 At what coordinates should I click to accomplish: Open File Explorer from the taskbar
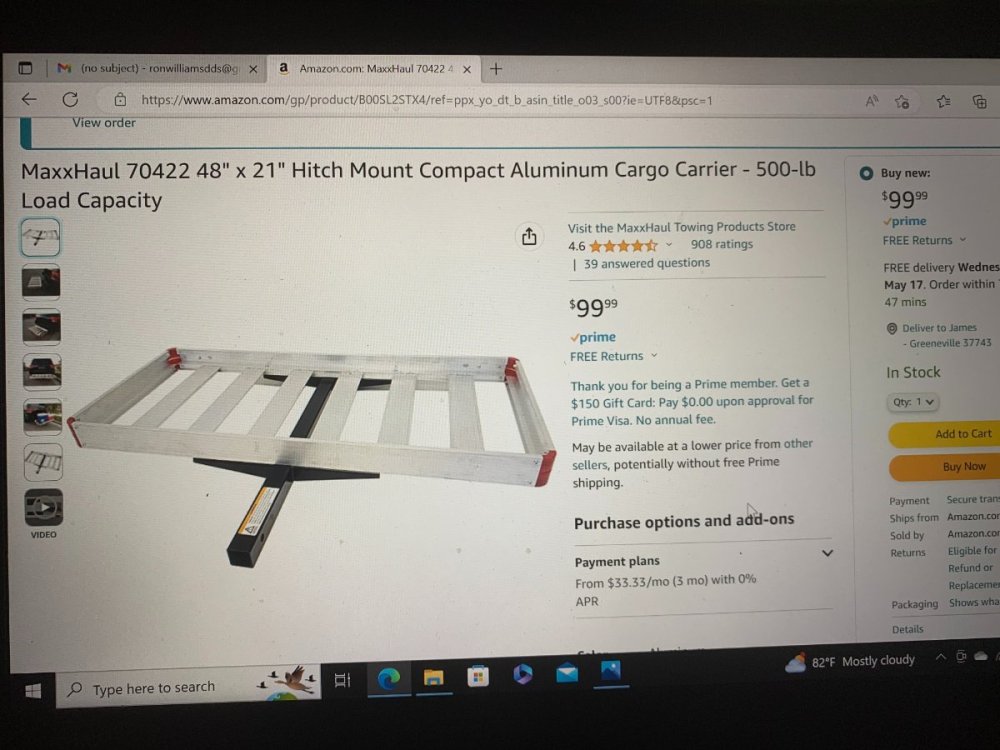tap(434, 677)
